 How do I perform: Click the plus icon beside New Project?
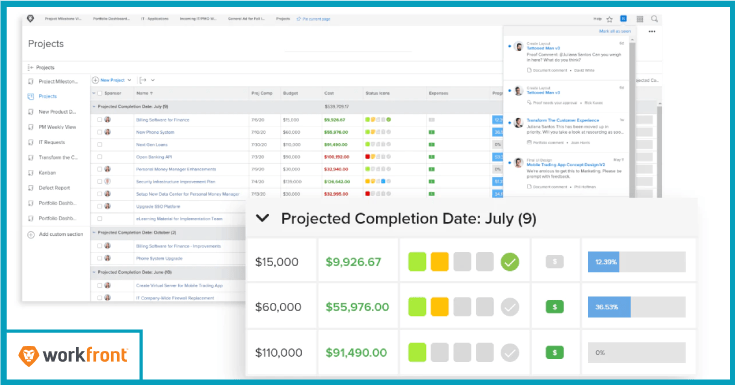[95, 80]
